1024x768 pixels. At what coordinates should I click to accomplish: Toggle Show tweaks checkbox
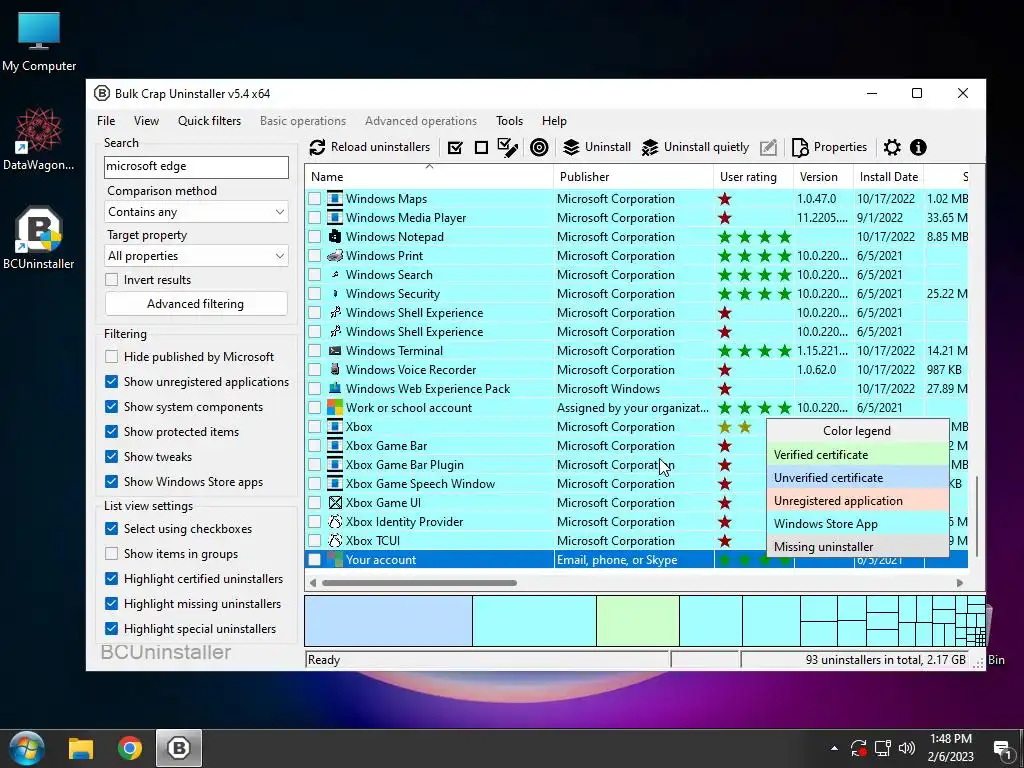click(112, 456)
